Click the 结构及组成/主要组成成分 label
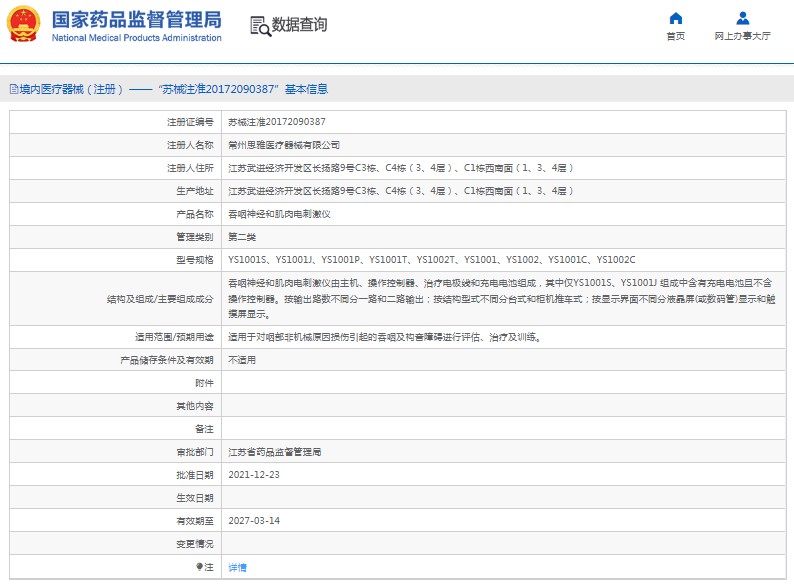 [x=160, y=299]
